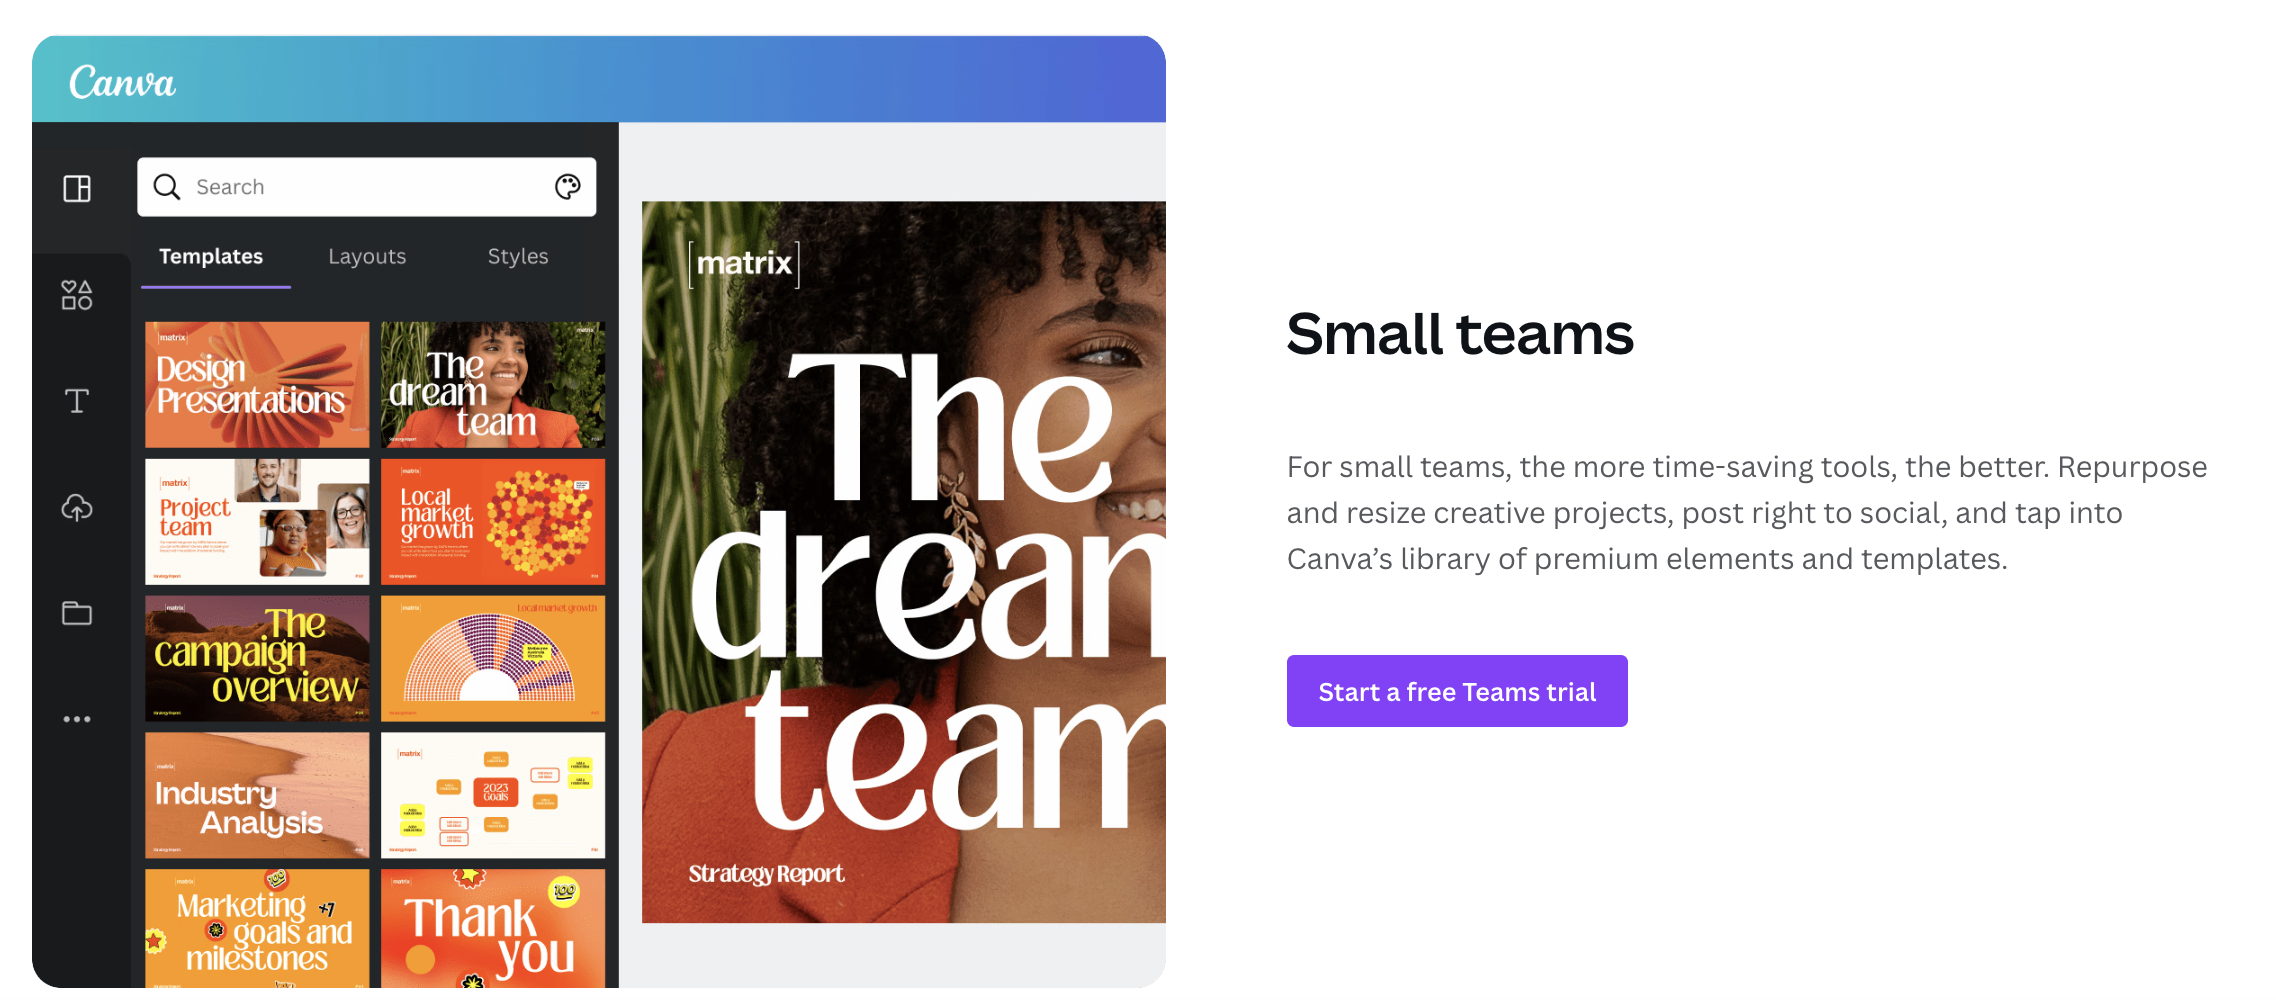Click the color palette icon in search
The width and height of the screenshot is (2276, 1000).
(x=568, y=186)
